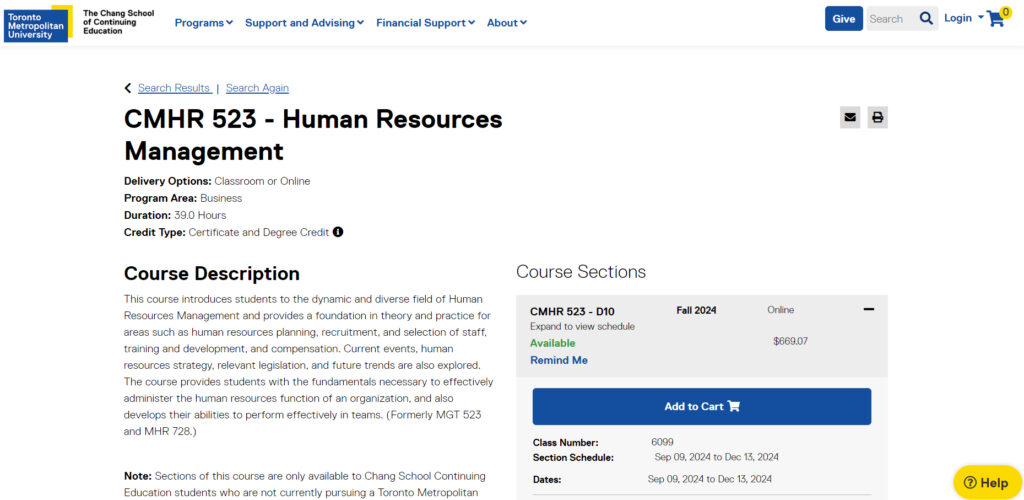
Task: Click the Expand to view schedule text
Action: pyautogui.click(x=583, y=326)
